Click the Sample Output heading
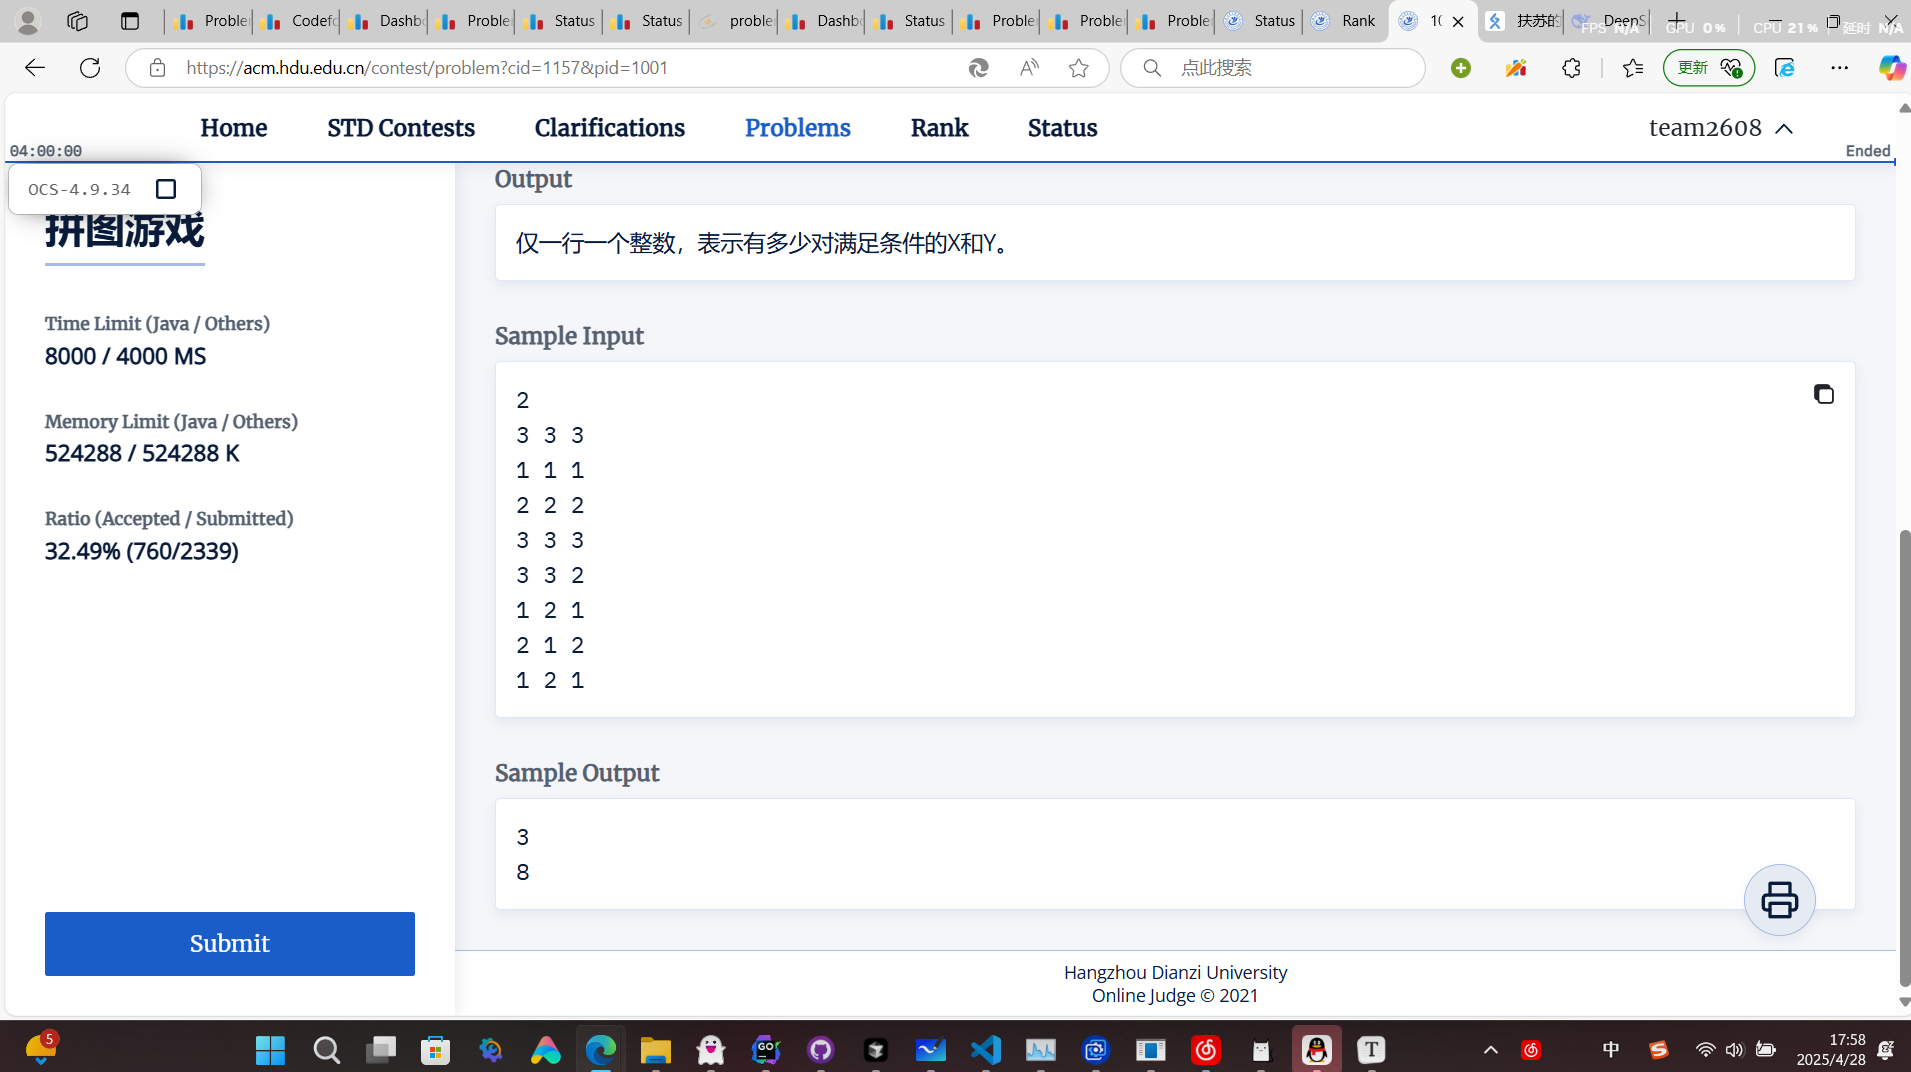The image size is (1911, 1072). pyautogui.click(x=577, y=773)
